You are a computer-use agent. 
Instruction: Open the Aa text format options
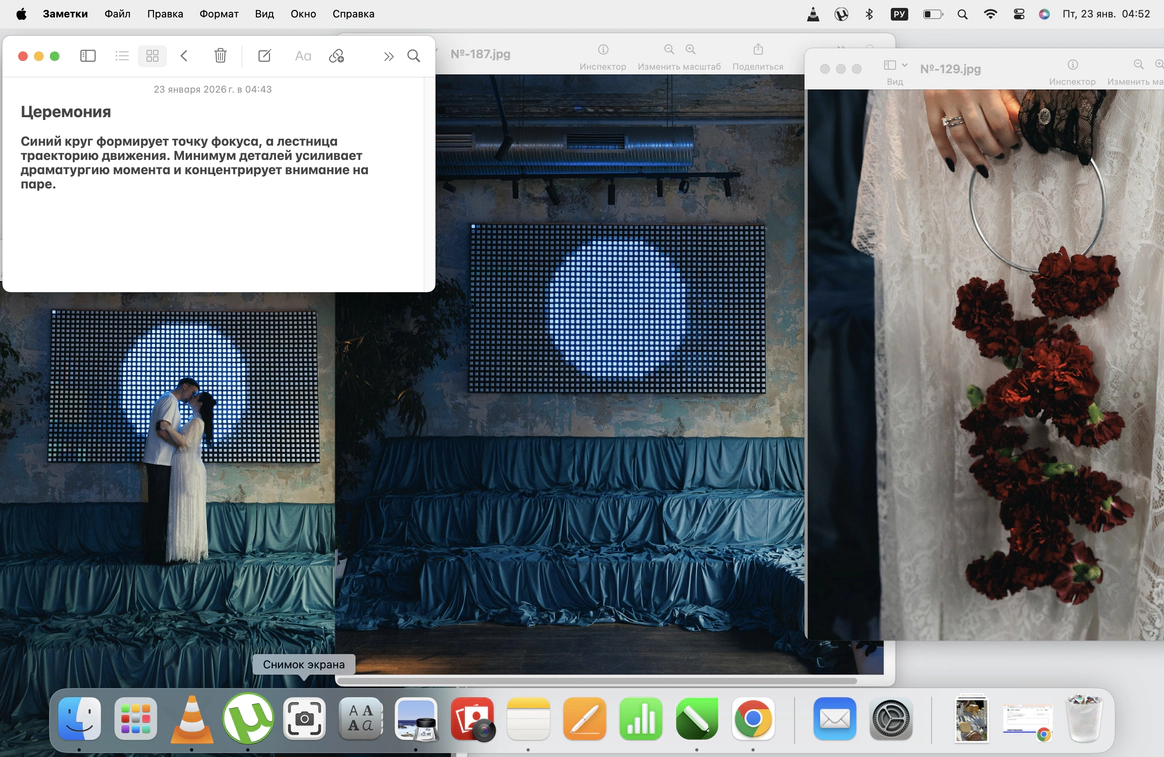303,56
